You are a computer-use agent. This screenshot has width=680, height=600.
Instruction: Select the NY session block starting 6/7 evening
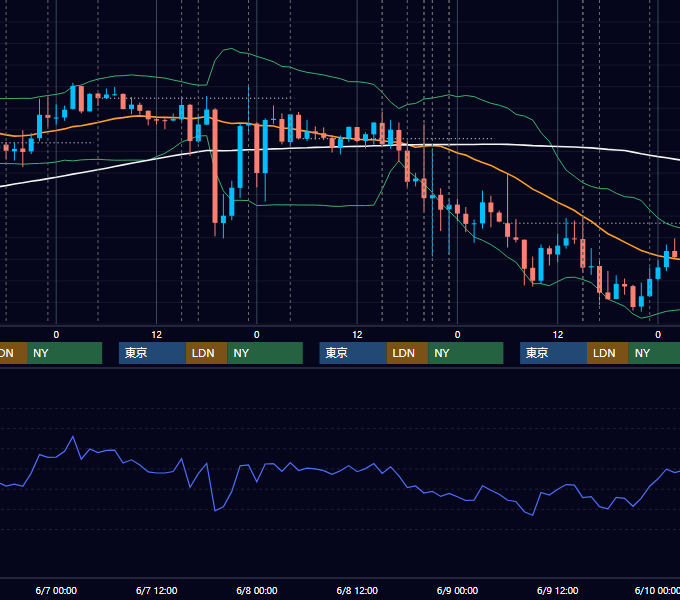coord(265,353)
